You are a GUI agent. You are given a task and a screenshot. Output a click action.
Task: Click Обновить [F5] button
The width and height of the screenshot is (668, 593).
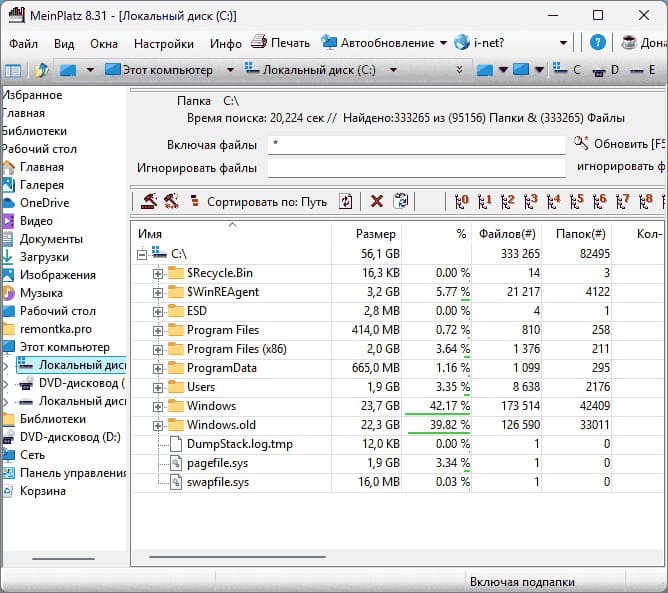point(619,144)
